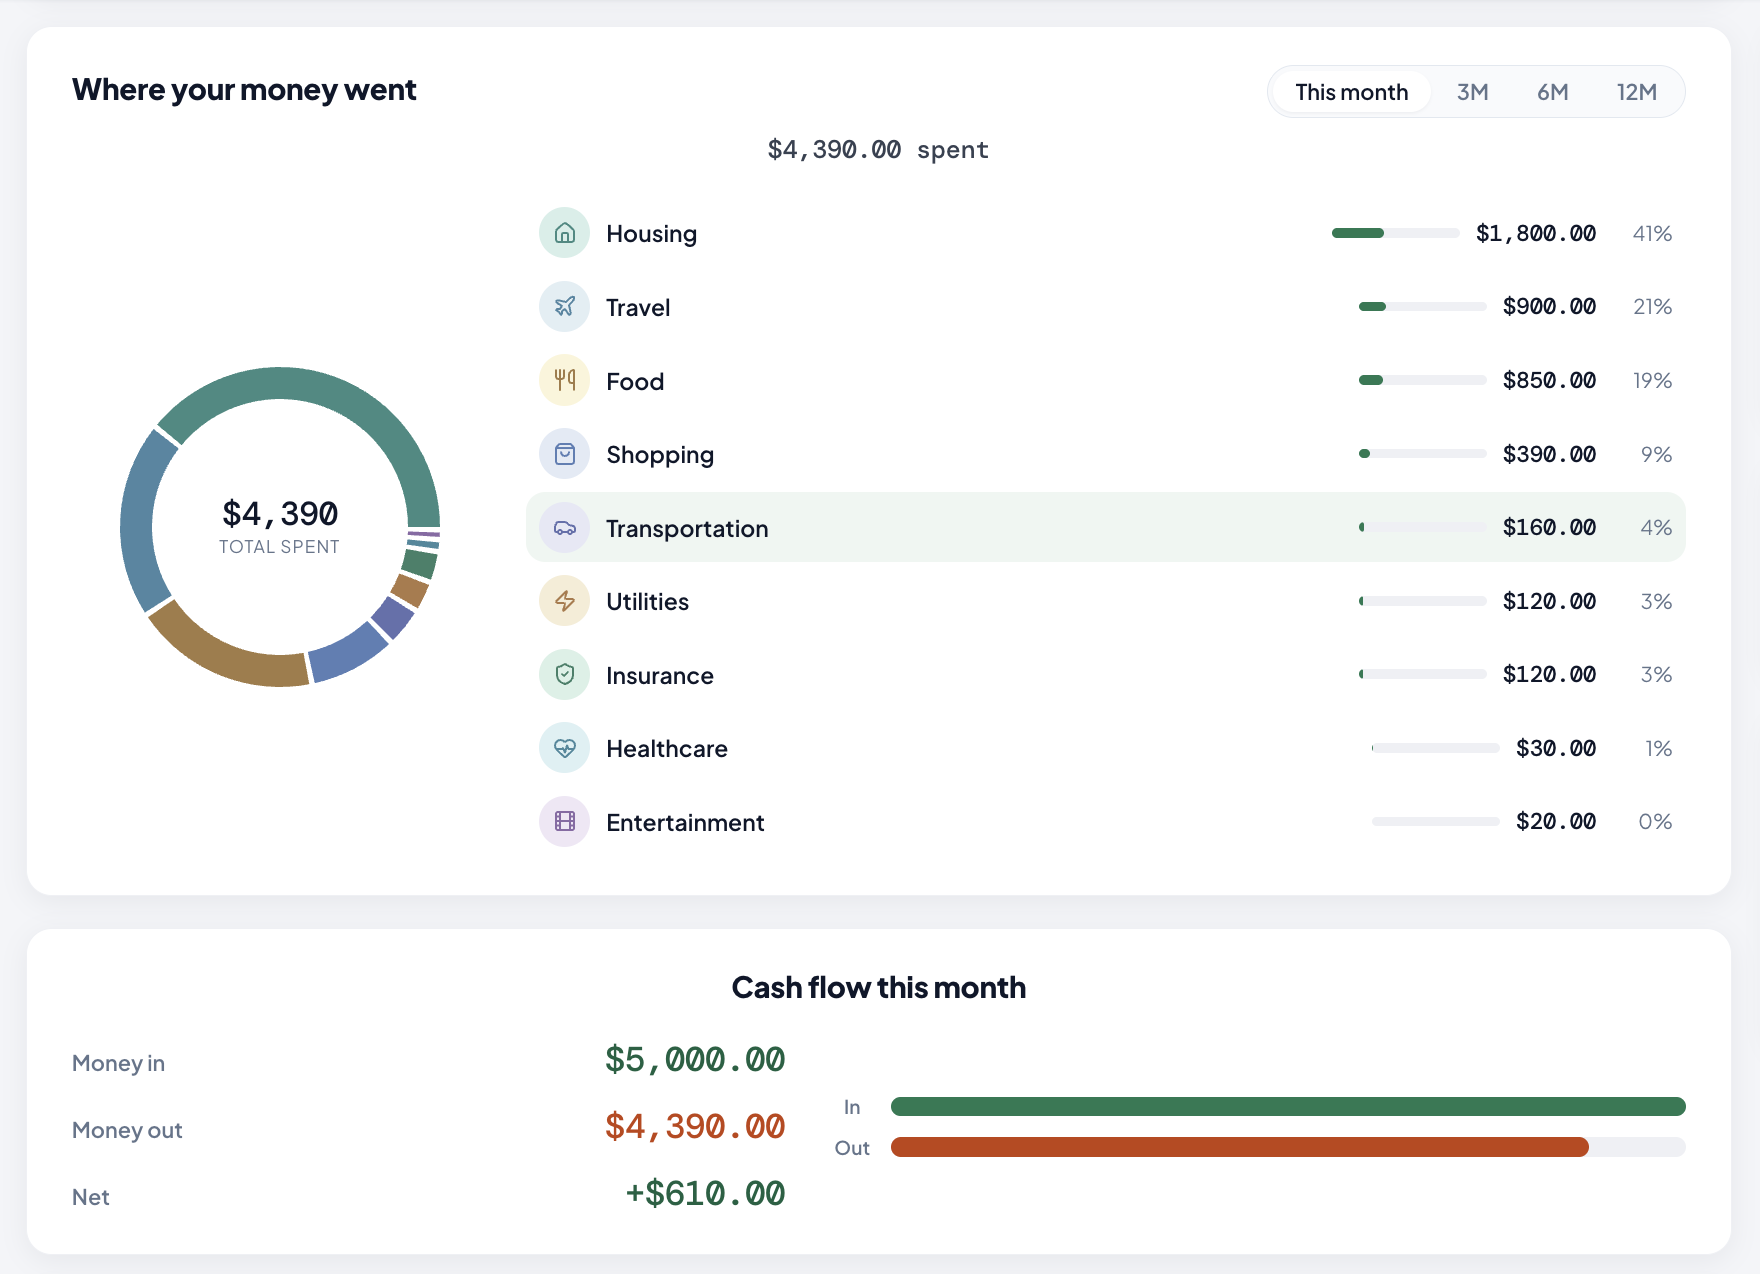The image size is (1760, 1274).
Task: Click the Travel progress bar
Action: [x=1422, y=306]
